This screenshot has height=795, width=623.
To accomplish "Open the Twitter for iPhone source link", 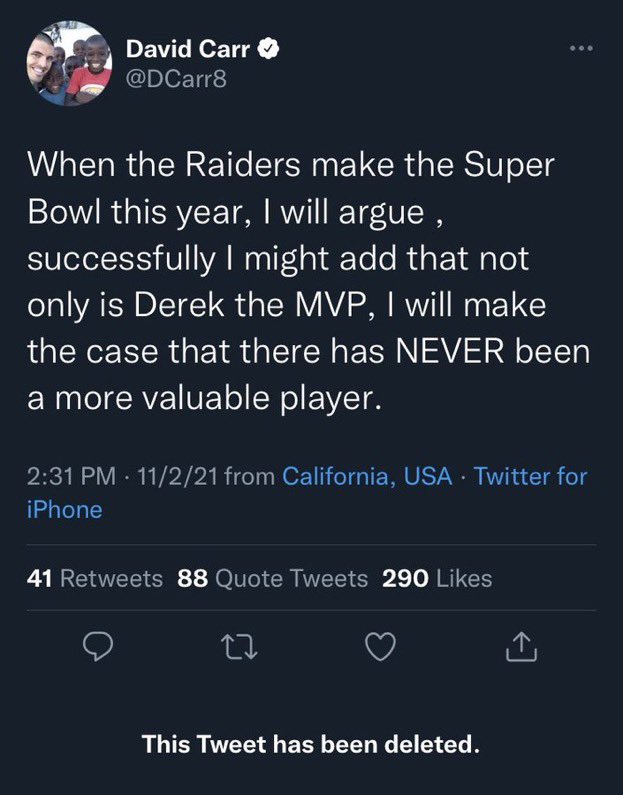I will pos(530,477).
